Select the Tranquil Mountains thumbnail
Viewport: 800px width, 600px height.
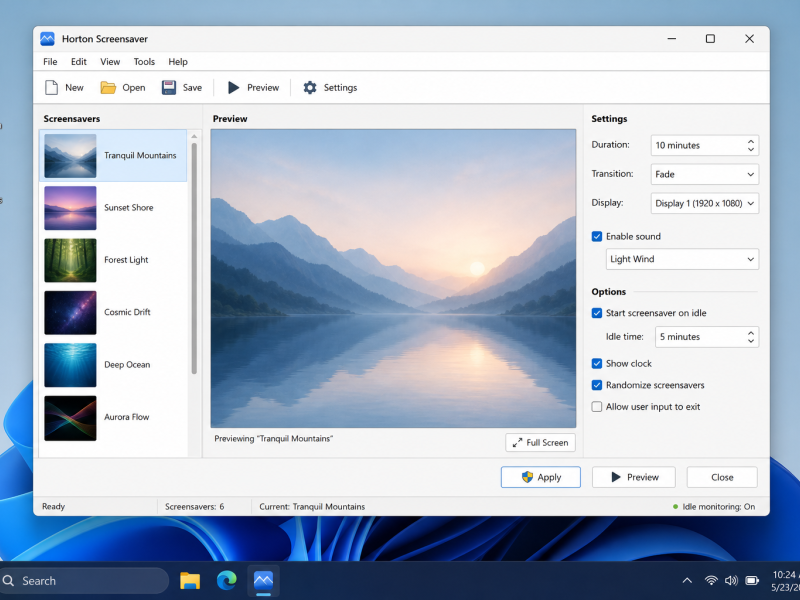click(70, 156)
